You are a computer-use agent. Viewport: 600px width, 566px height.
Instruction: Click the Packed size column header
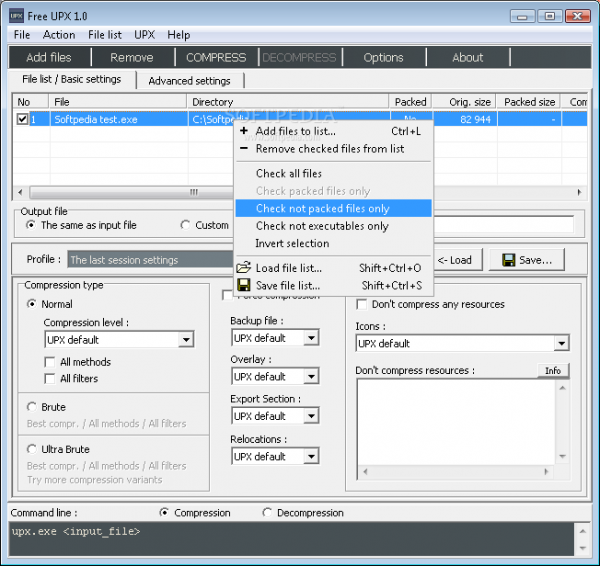click(528, 102)
